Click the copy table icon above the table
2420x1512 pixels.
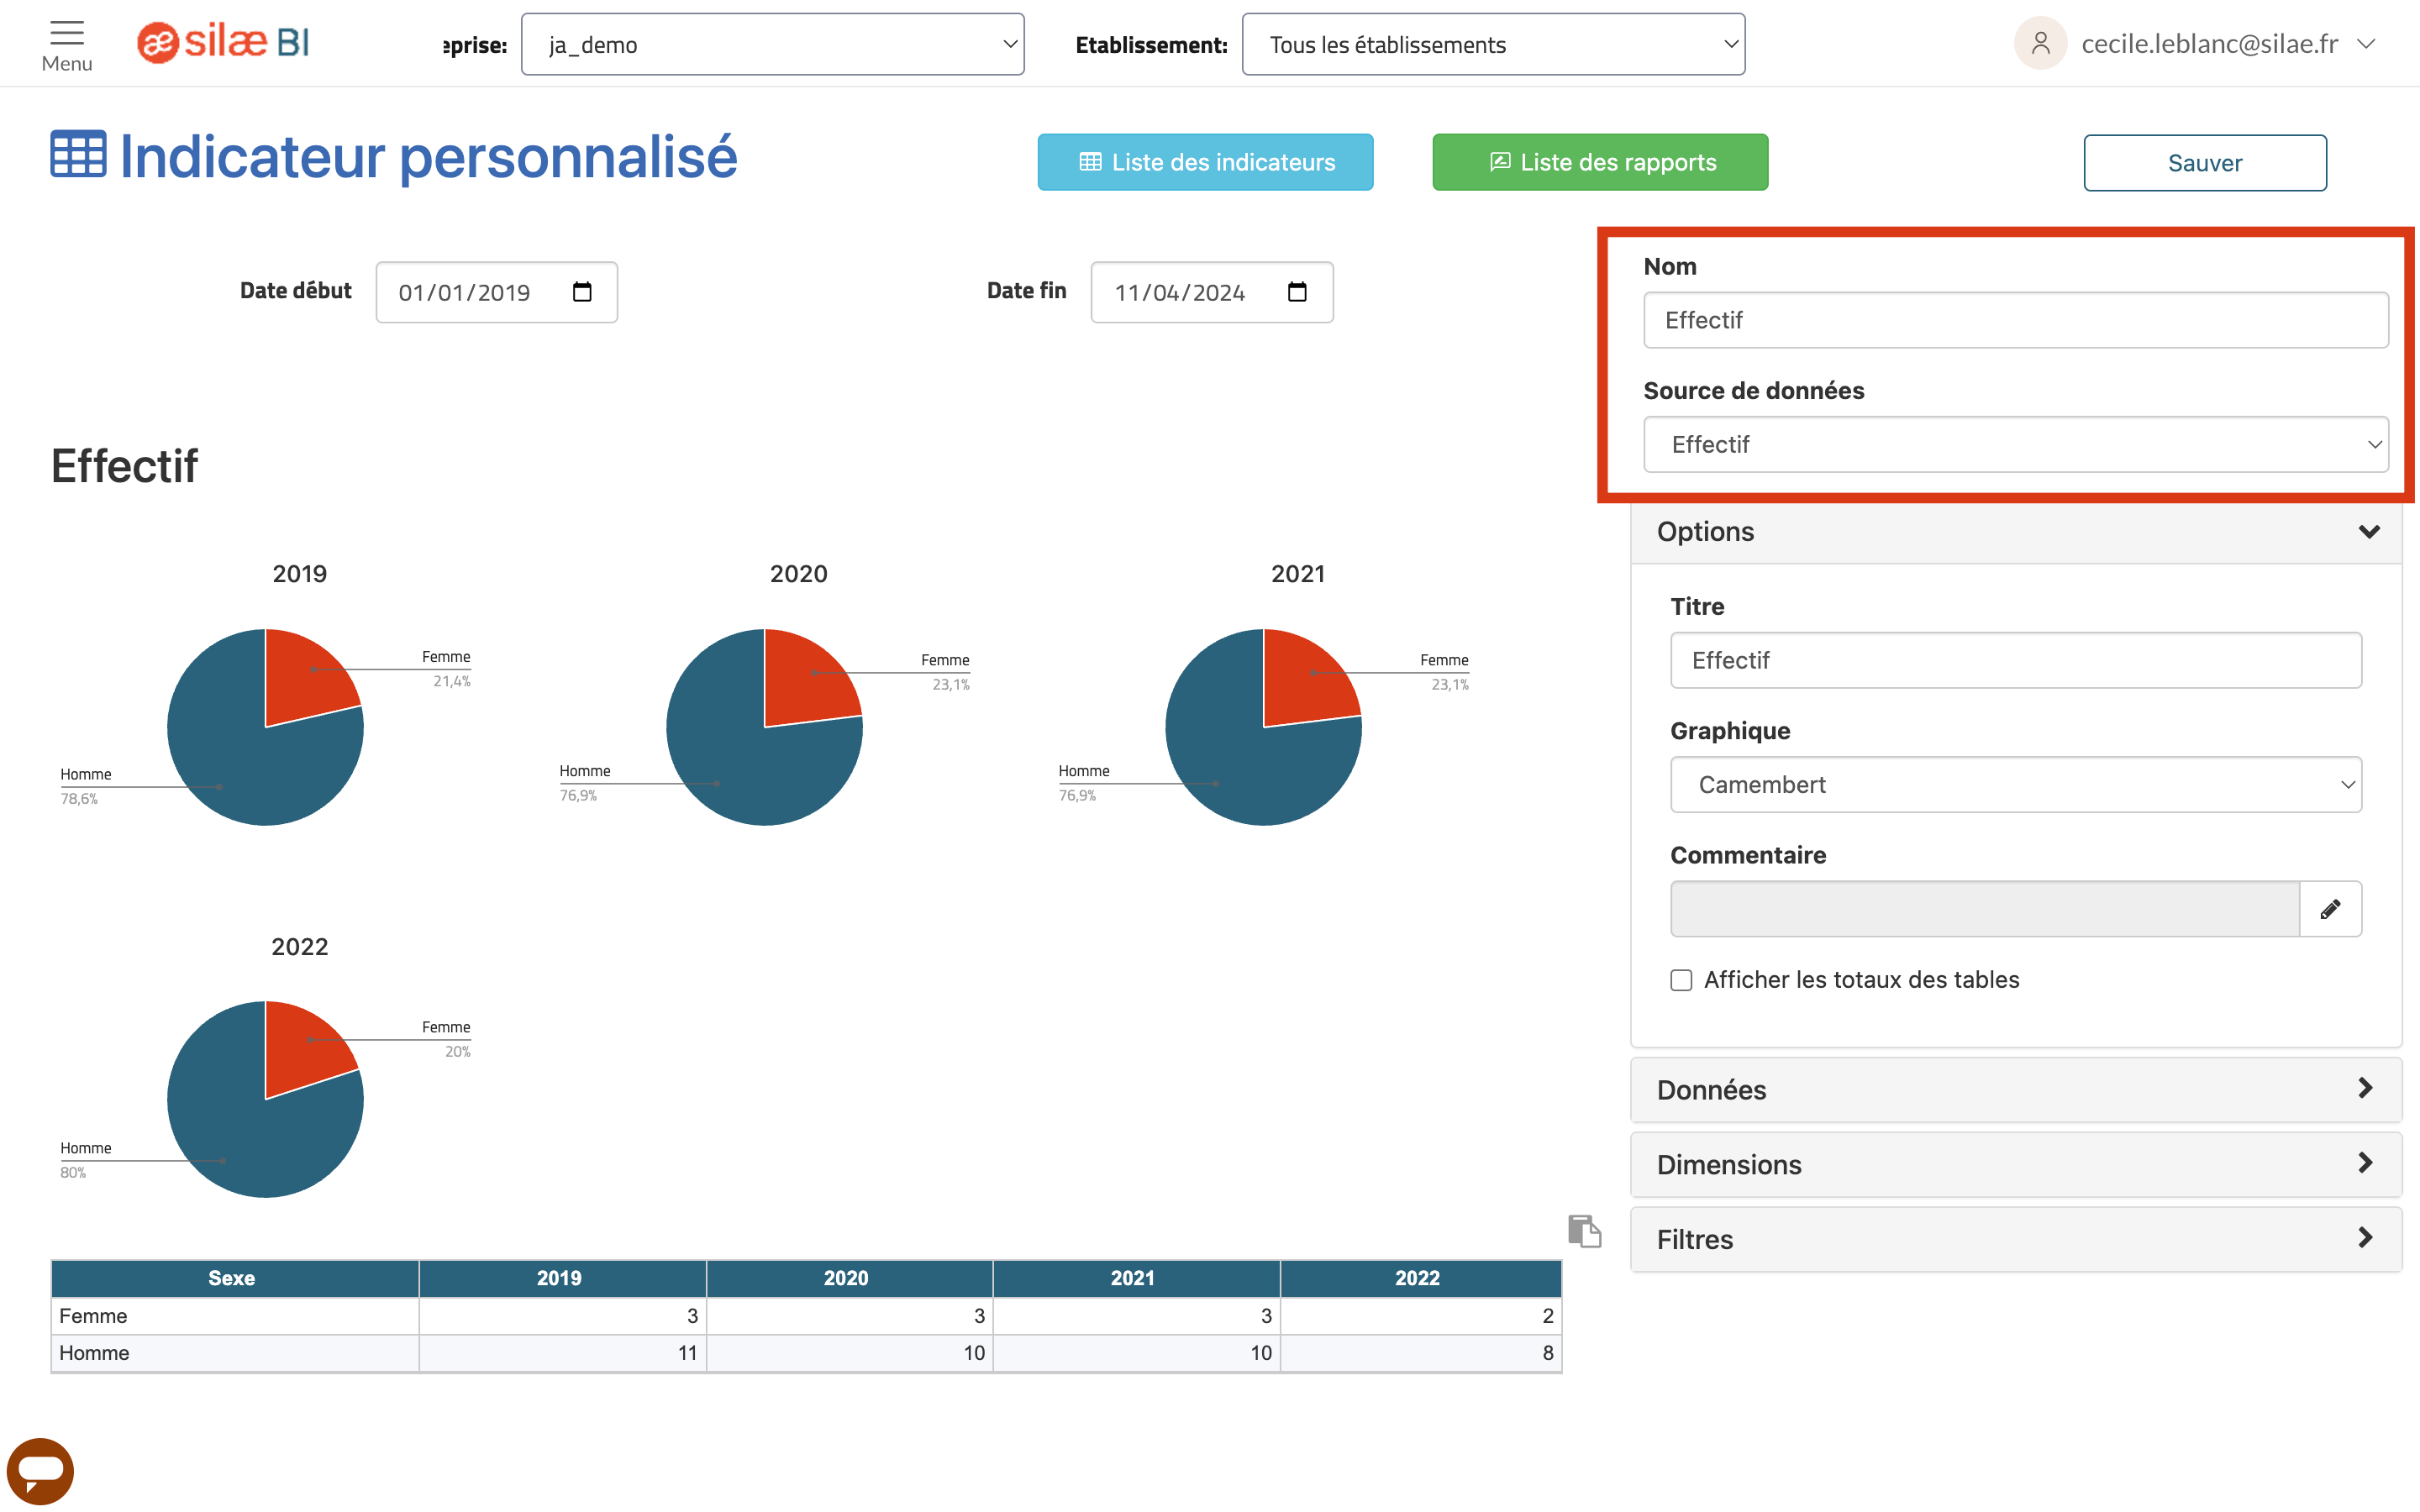click(1584, 1231)
